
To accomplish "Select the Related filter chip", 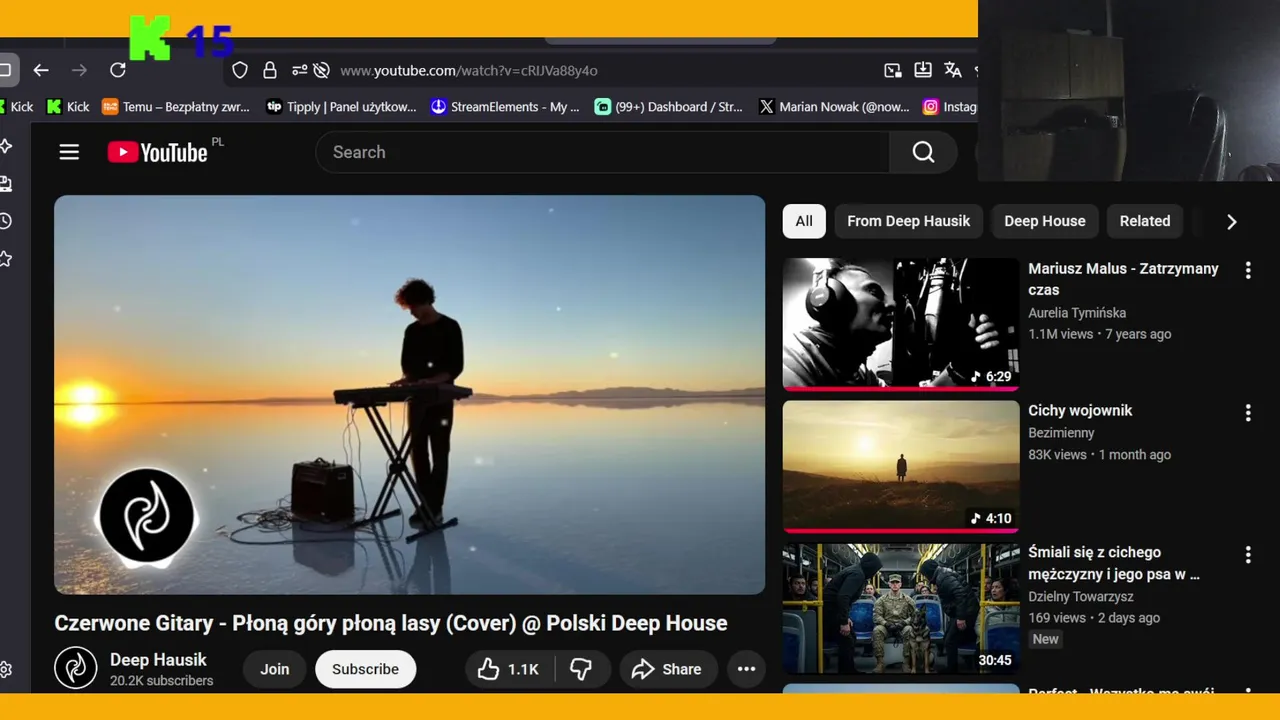I will click(1145, 221).
